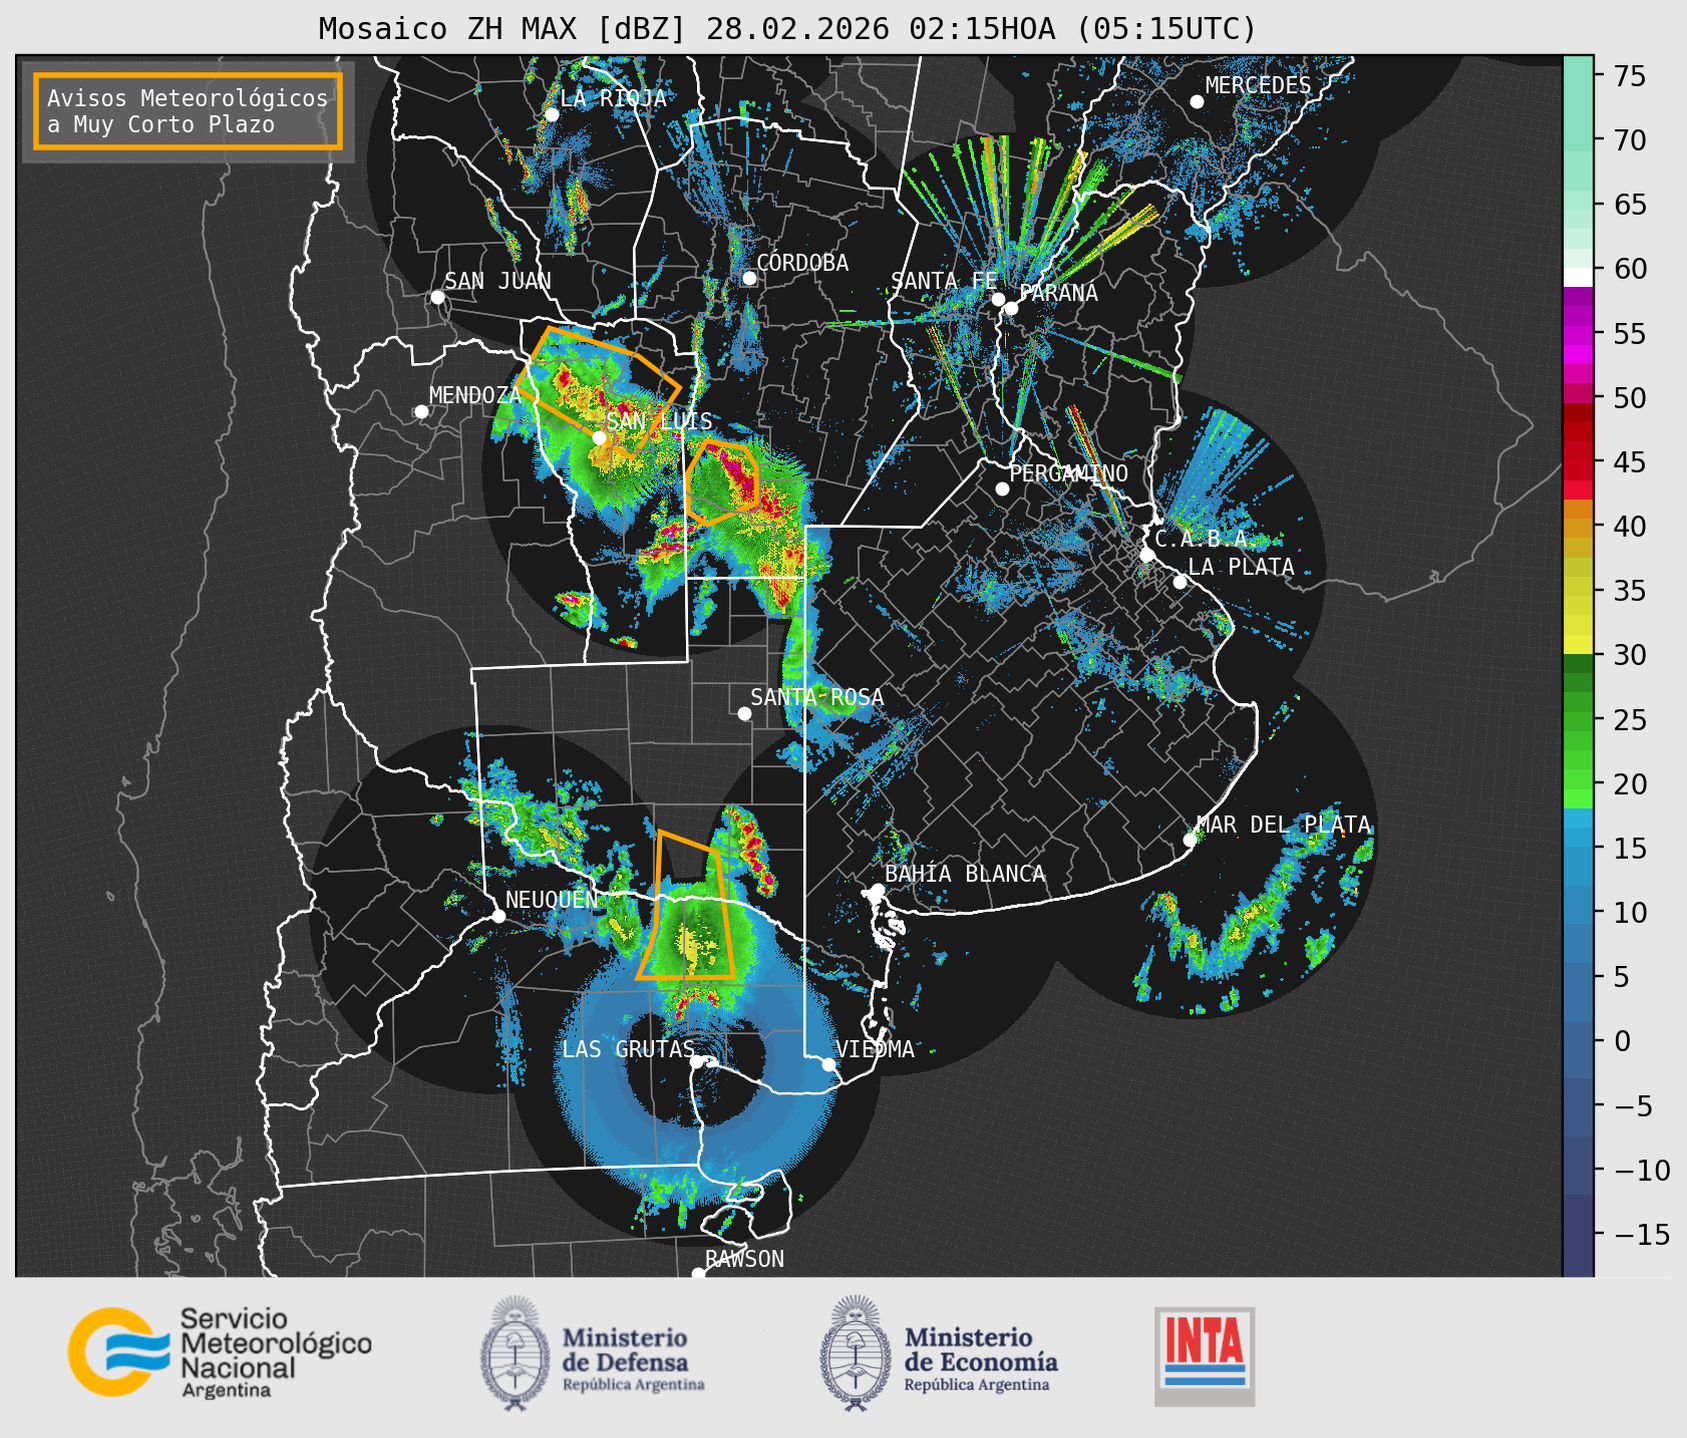Click the white dot marking LA RIOJA
Viewport: 1687px width, 1438px height.
pyautogui.click(x=551, y=115)
